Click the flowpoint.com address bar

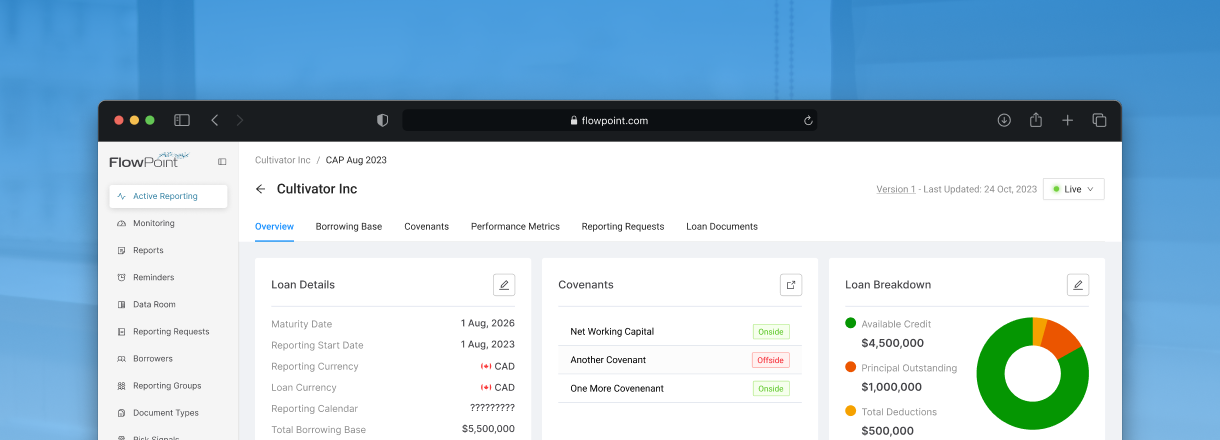609,120
